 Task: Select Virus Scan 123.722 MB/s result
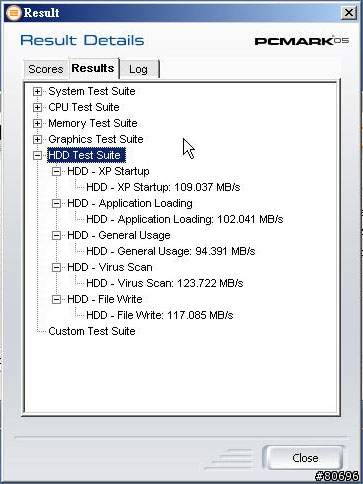coord(165,283)
